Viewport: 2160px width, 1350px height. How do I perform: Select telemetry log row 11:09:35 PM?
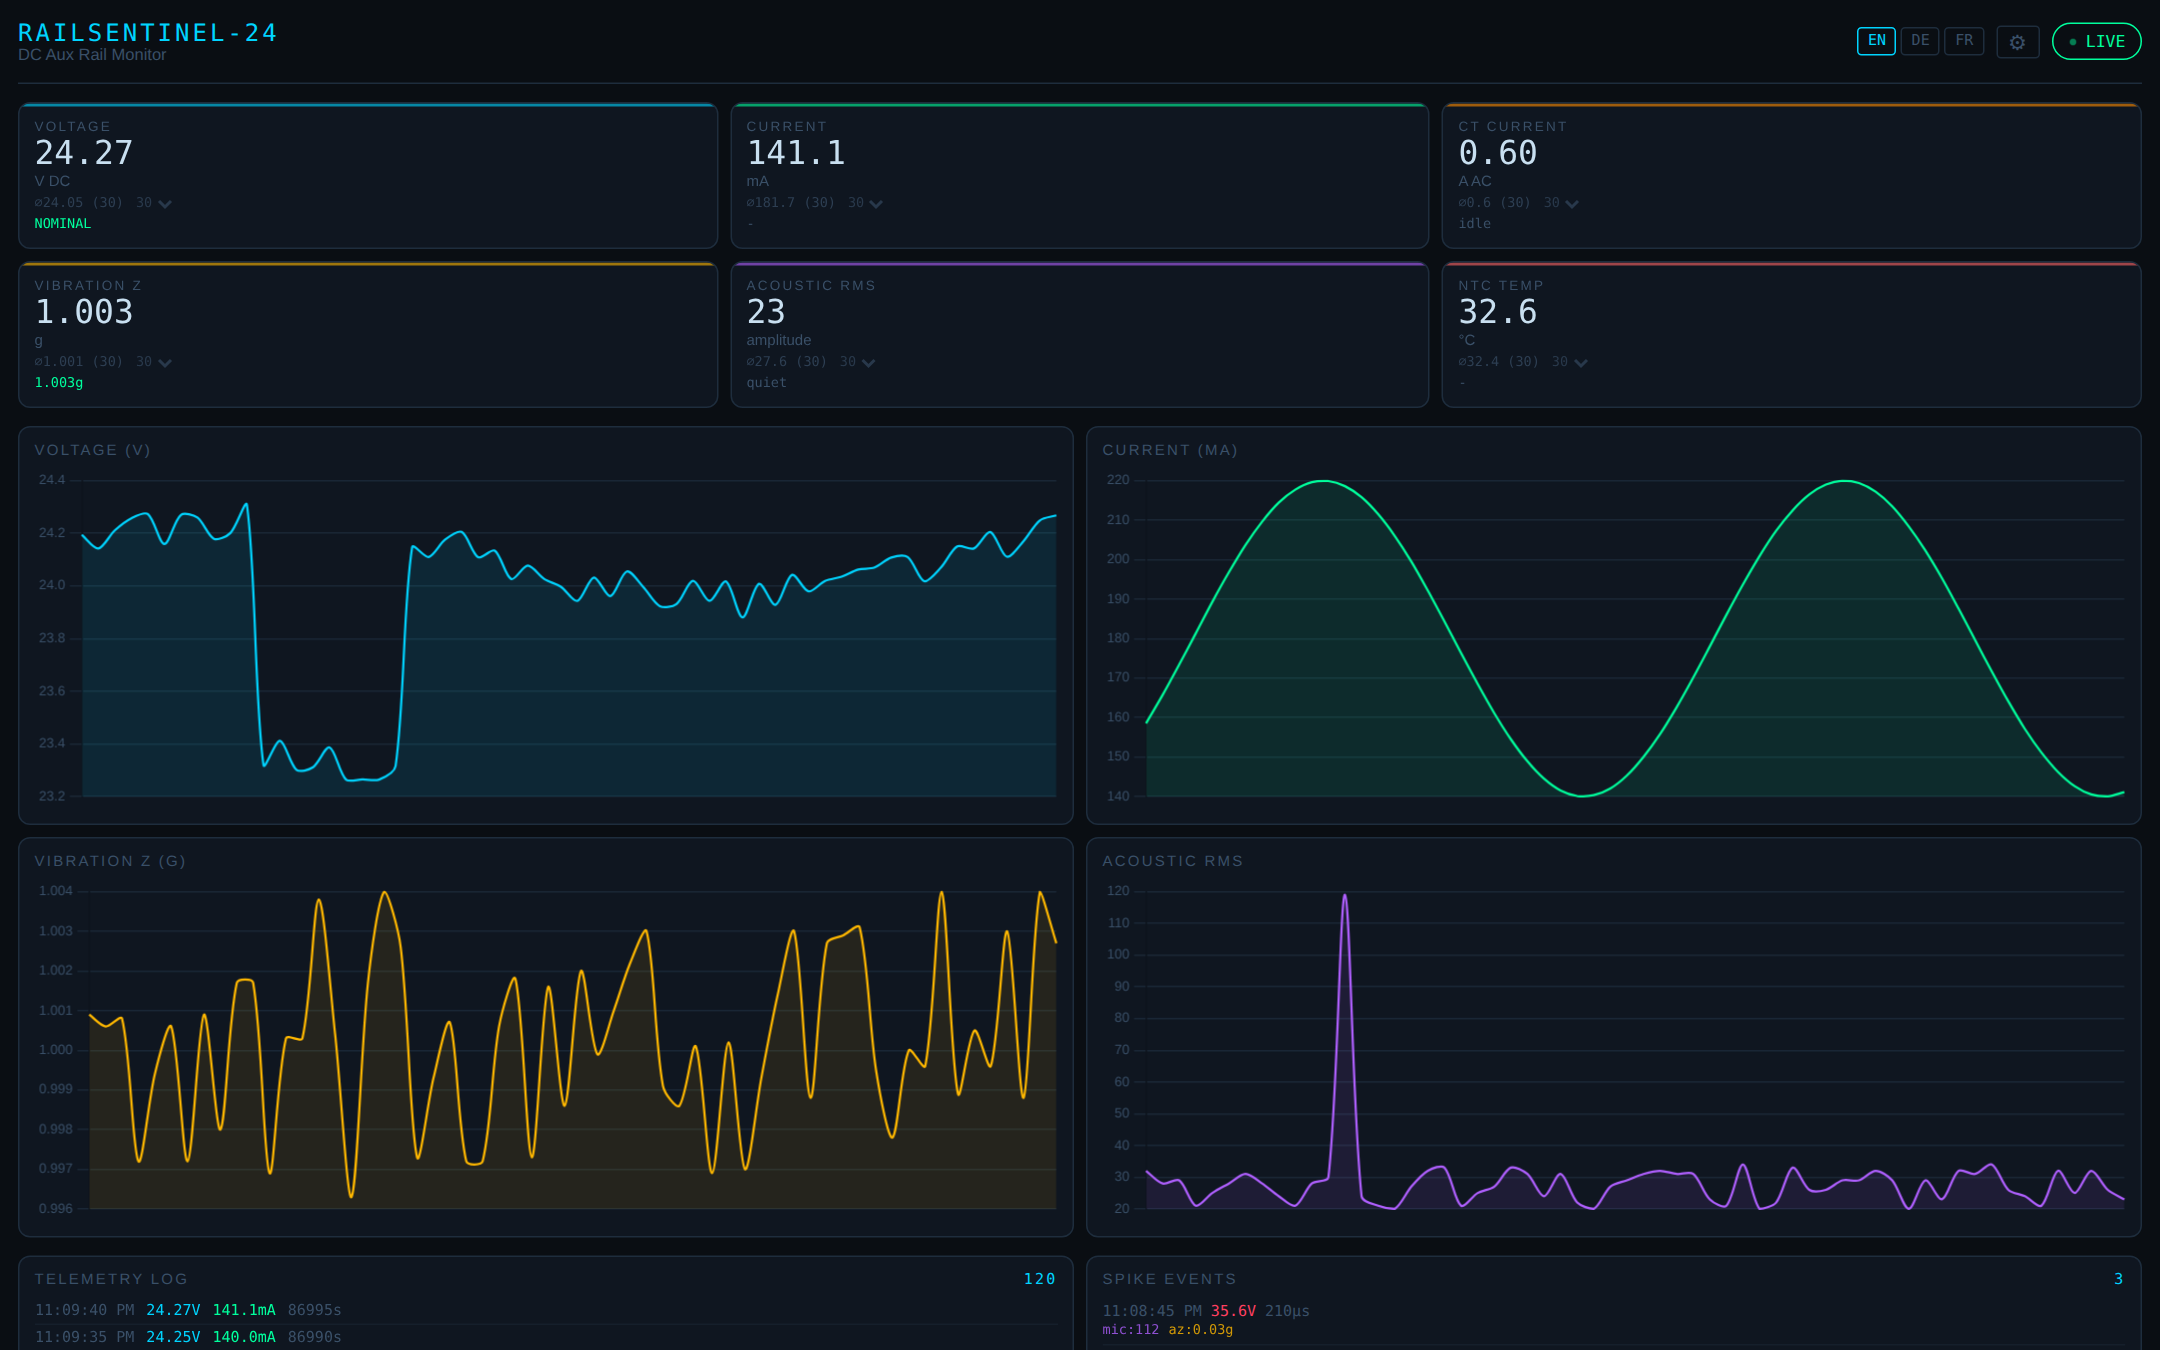546,1337
